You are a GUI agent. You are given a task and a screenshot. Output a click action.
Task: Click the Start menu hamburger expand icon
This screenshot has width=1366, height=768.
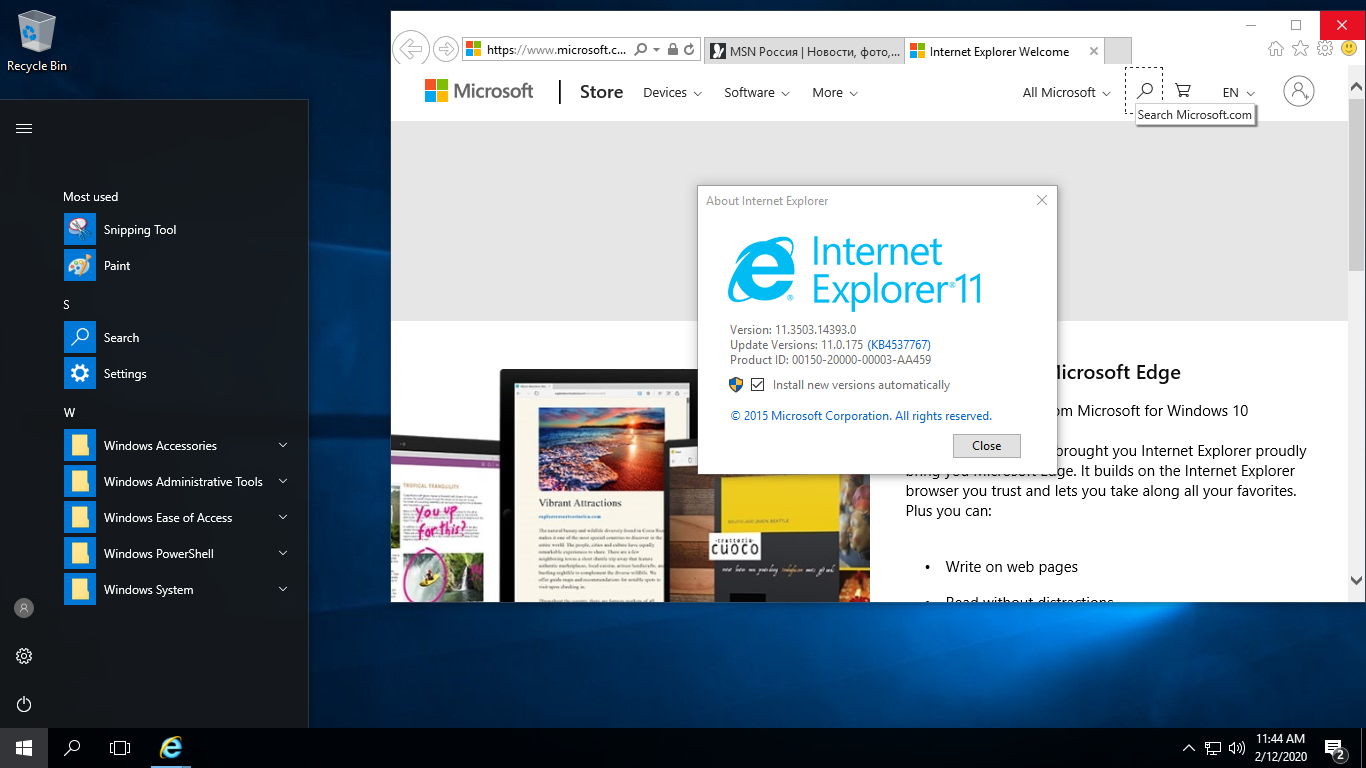tap(24, 128)
